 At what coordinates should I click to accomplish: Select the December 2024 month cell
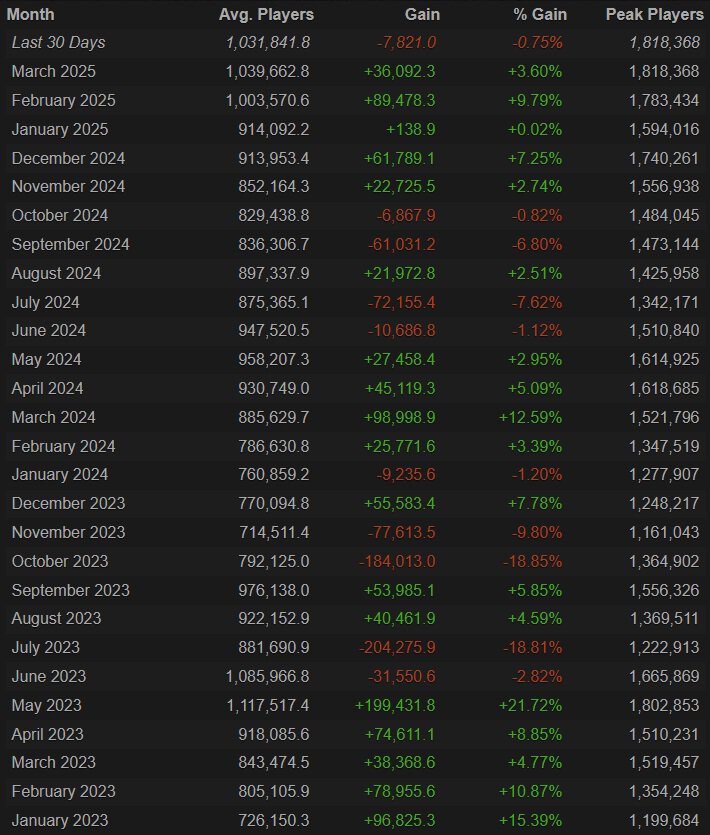pos(67,158)
